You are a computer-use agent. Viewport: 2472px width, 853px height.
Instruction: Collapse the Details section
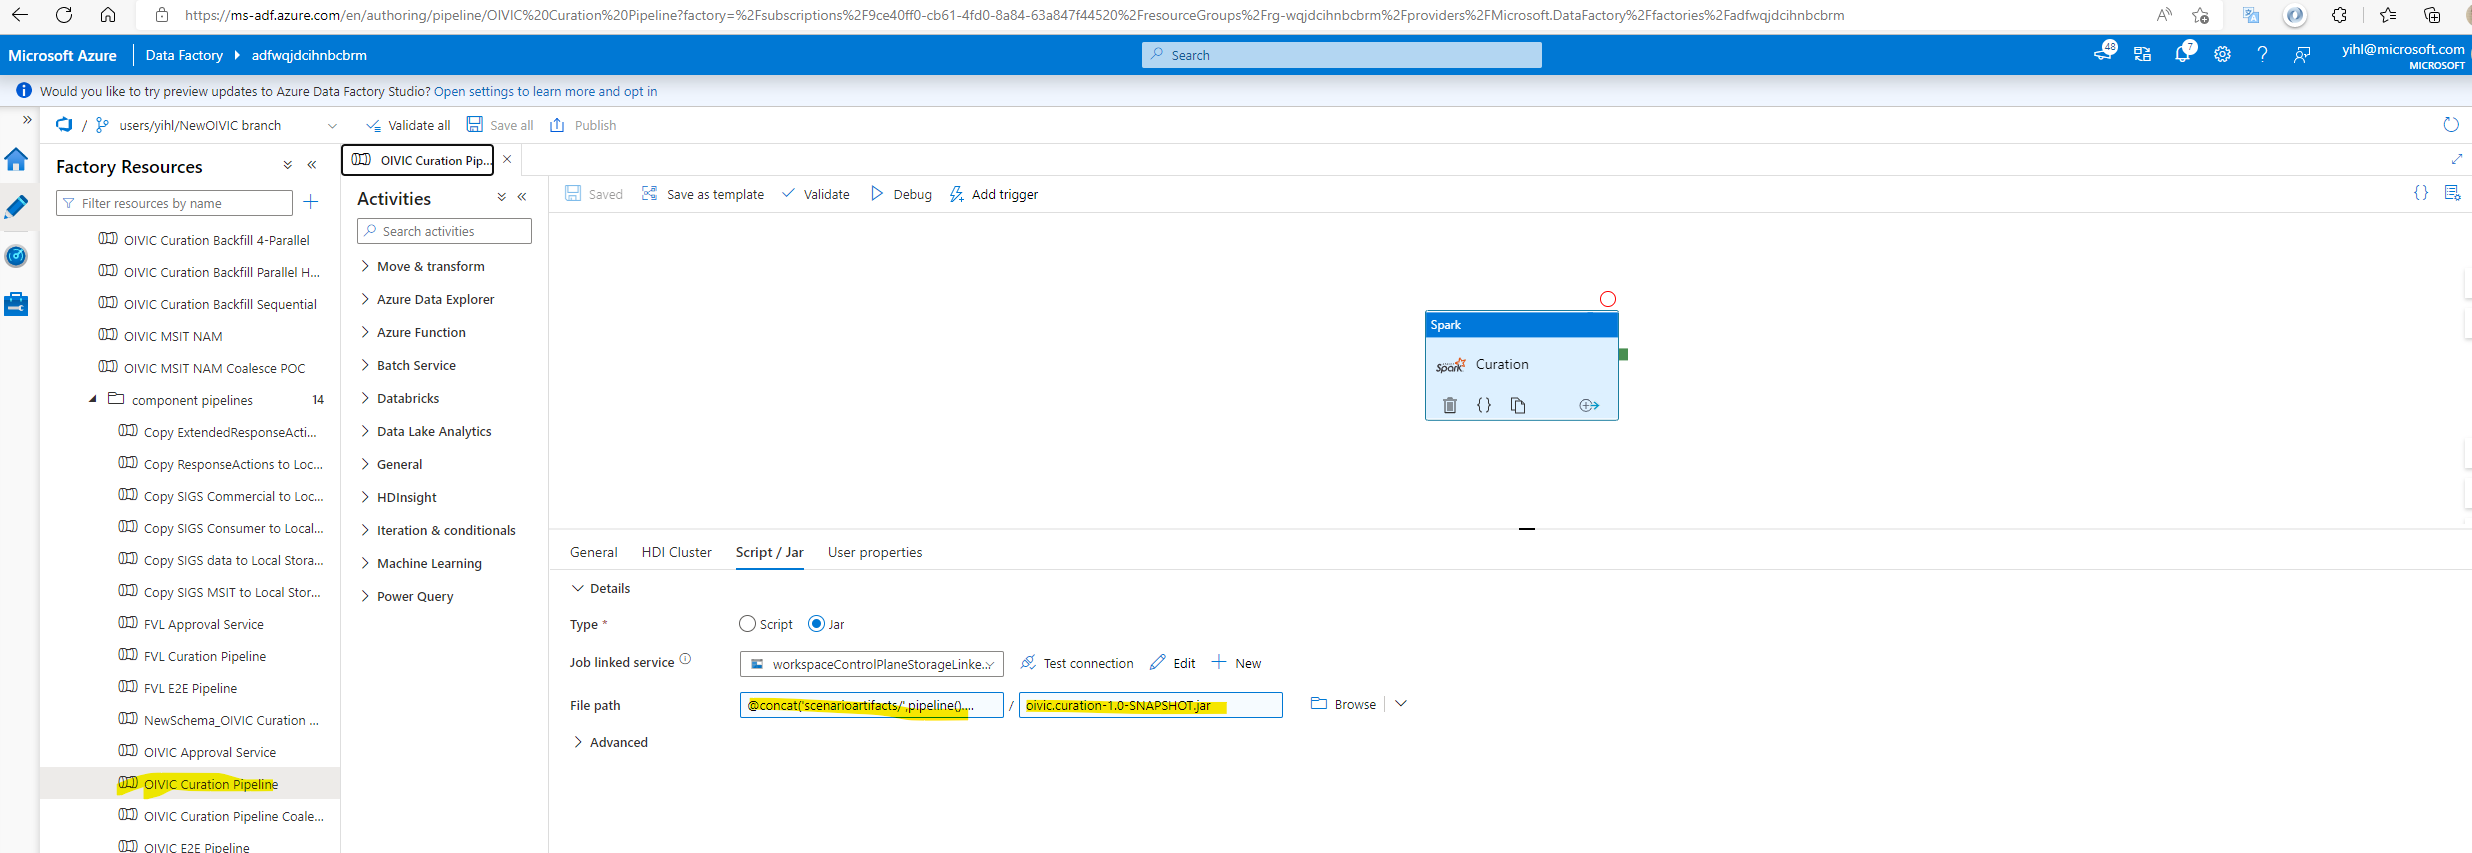[601, 588]
